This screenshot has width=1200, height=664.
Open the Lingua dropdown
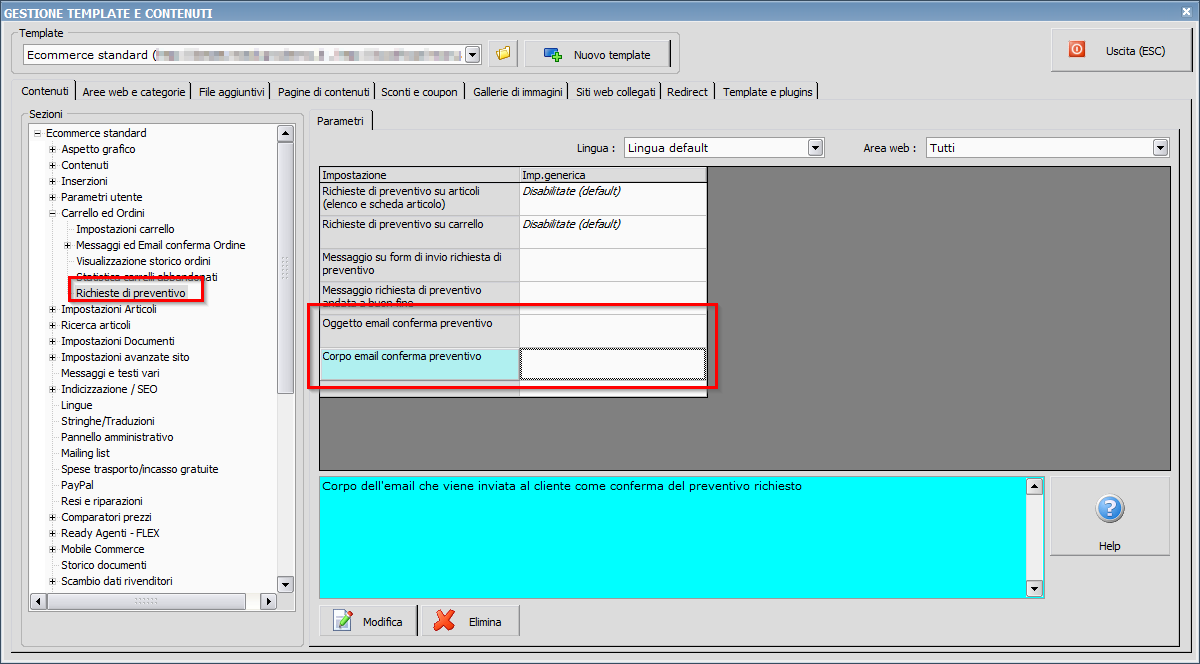pyautogui.click(x=815, y=148)
